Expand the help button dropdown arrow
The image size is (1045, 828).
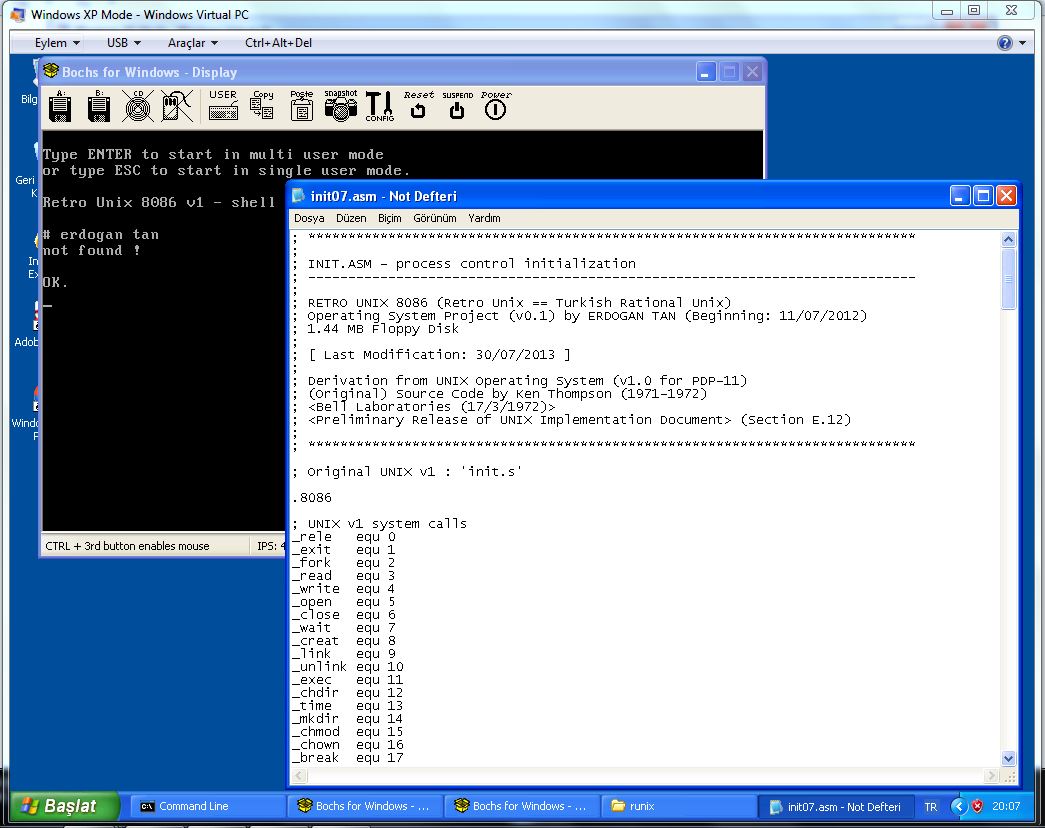click(x=1022, y=43)
